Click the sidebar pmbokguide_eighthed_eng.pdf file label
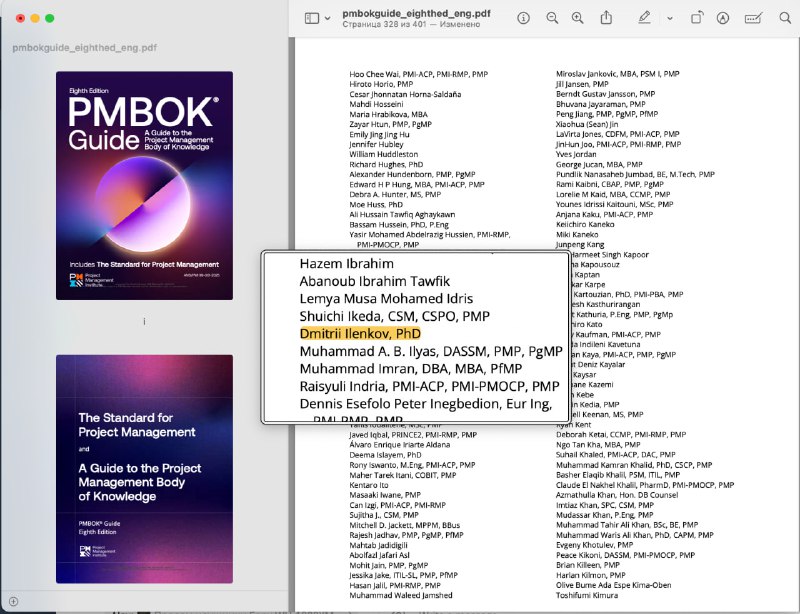 pos(84,47)
